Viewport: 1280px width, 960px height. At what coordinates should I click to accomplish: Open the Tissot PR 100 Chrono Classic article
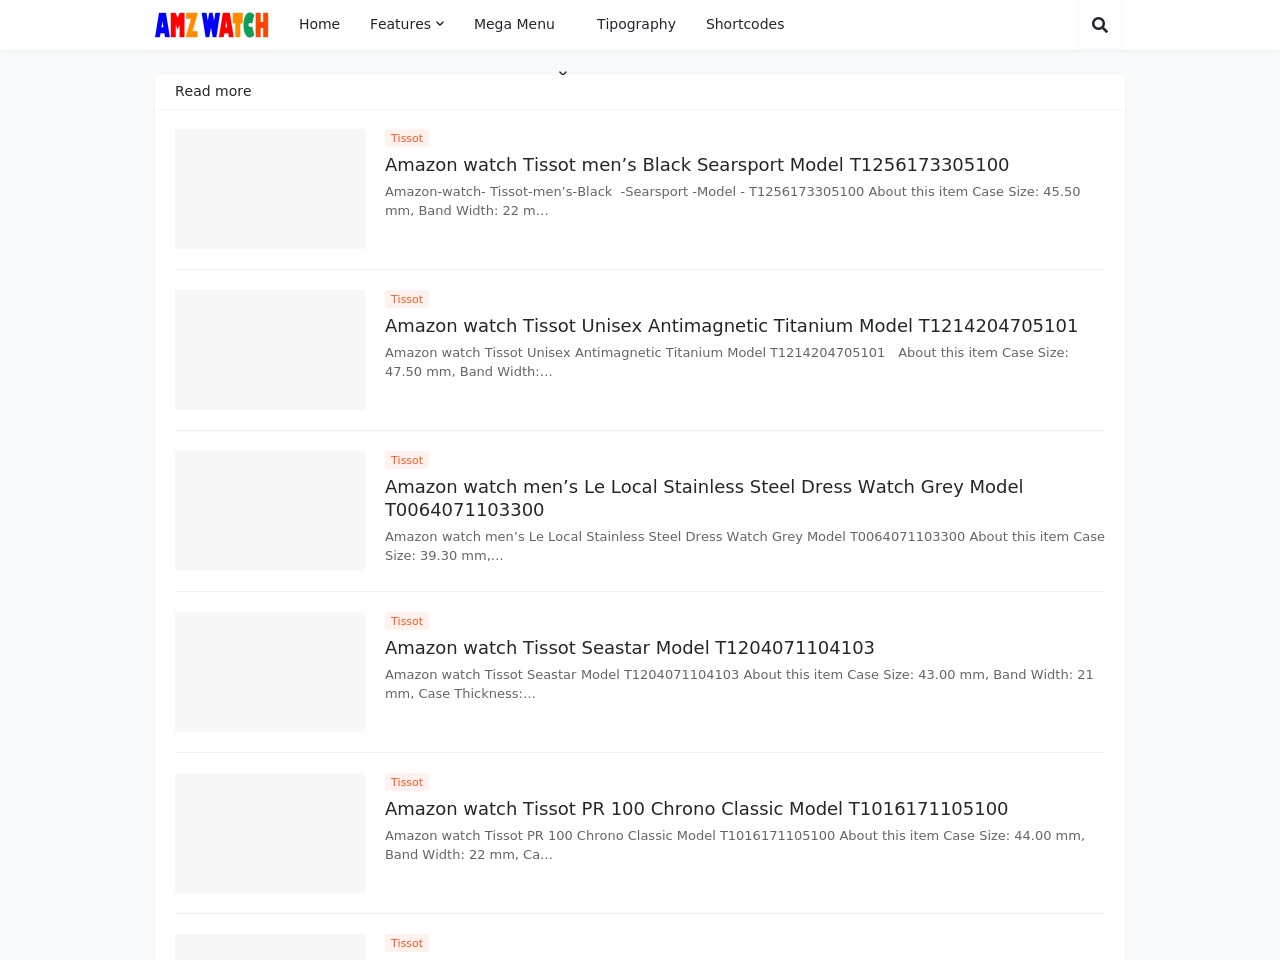[696, 809]
